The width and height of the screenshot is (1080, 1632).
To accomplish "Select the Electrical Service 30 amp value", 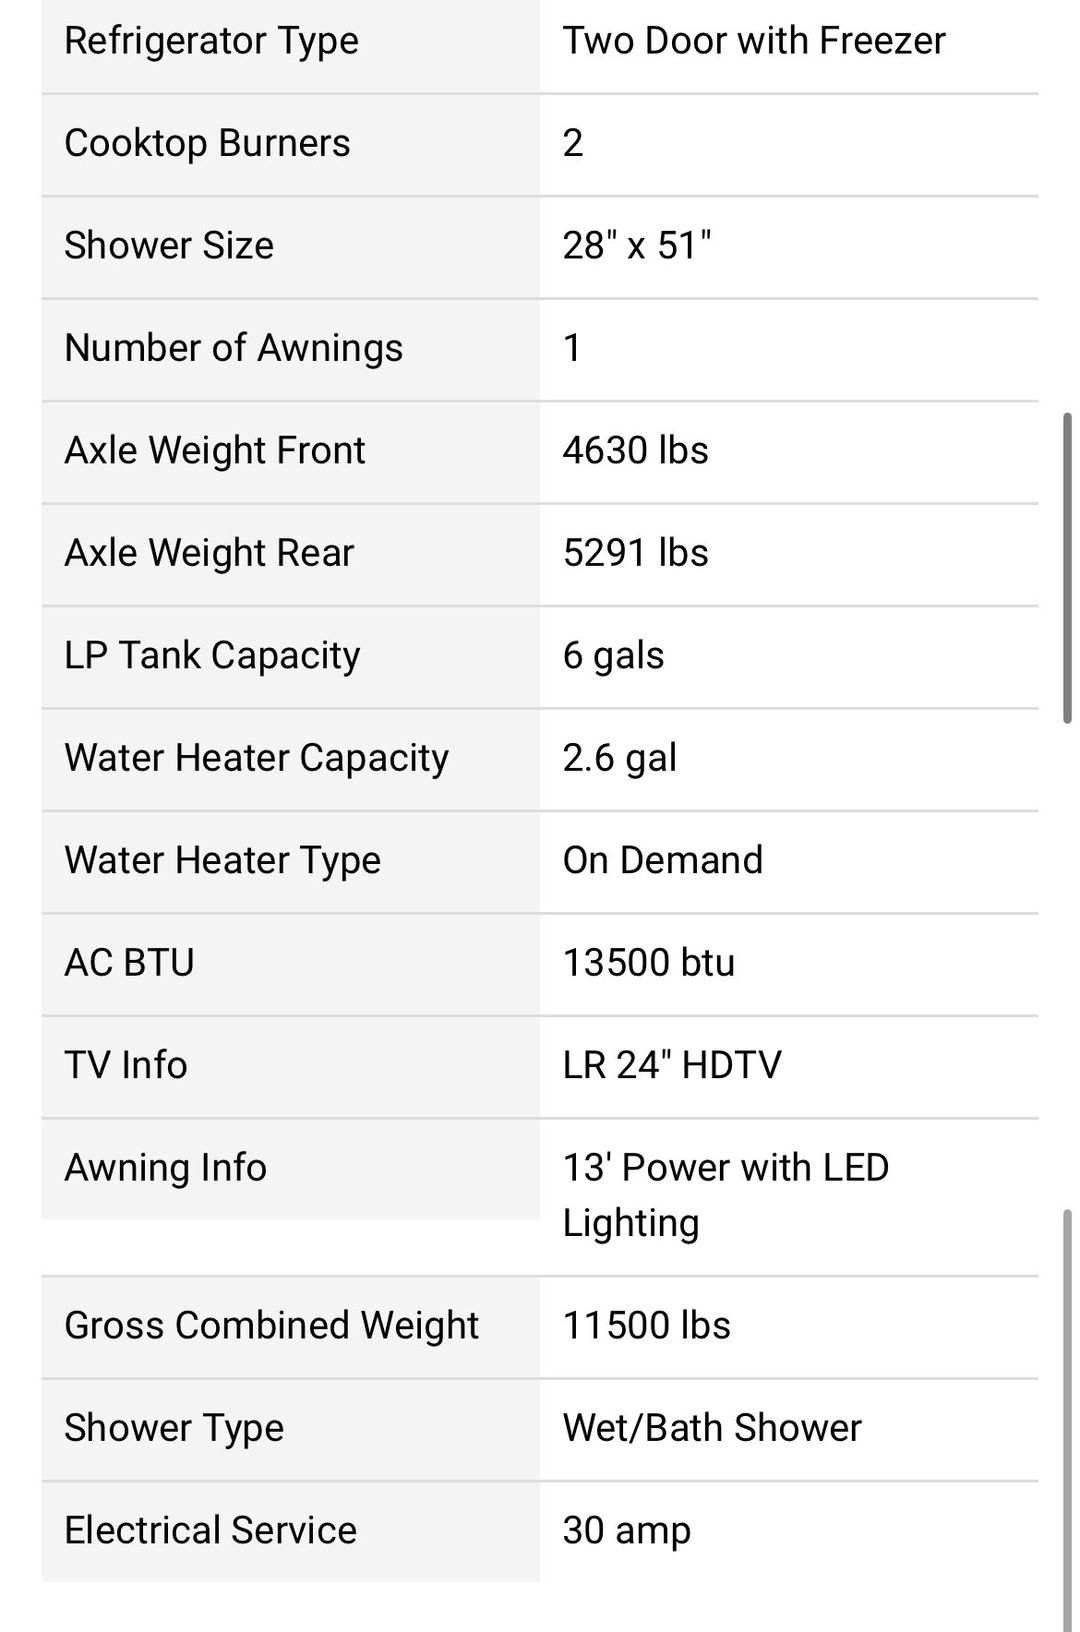I will pos(626,1531).
